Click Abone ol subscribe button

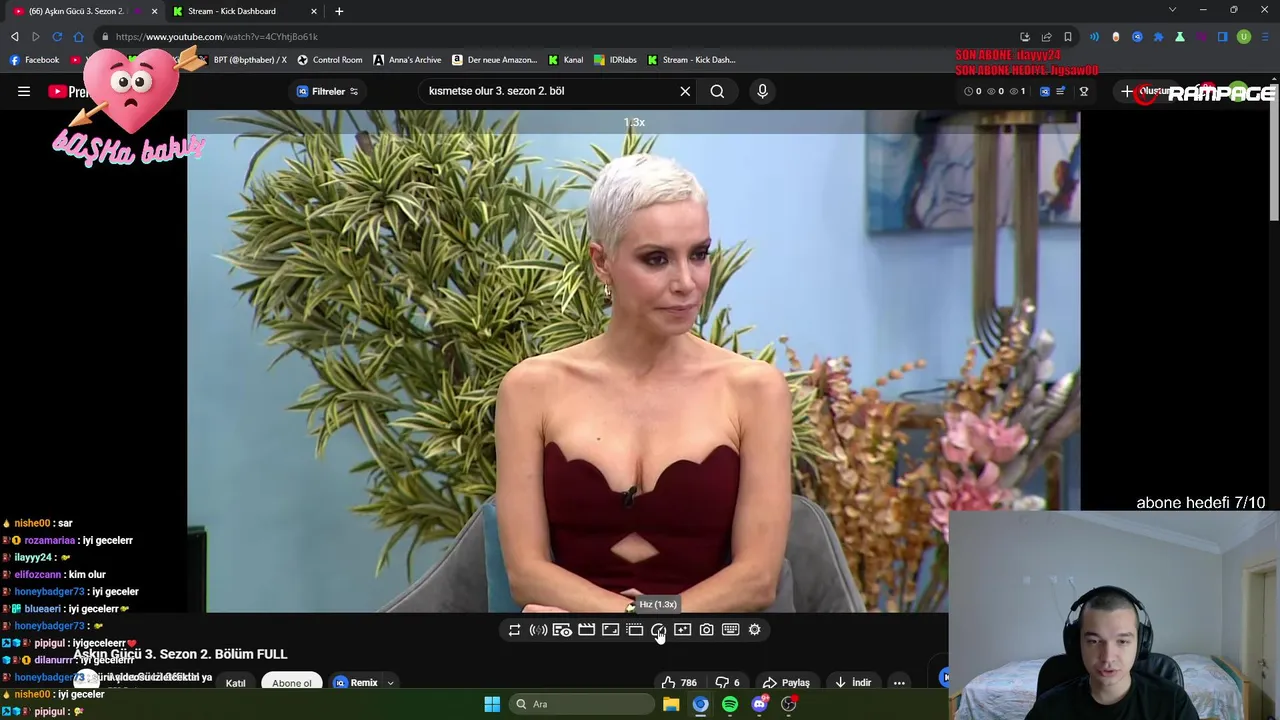[x=292, y=683]
